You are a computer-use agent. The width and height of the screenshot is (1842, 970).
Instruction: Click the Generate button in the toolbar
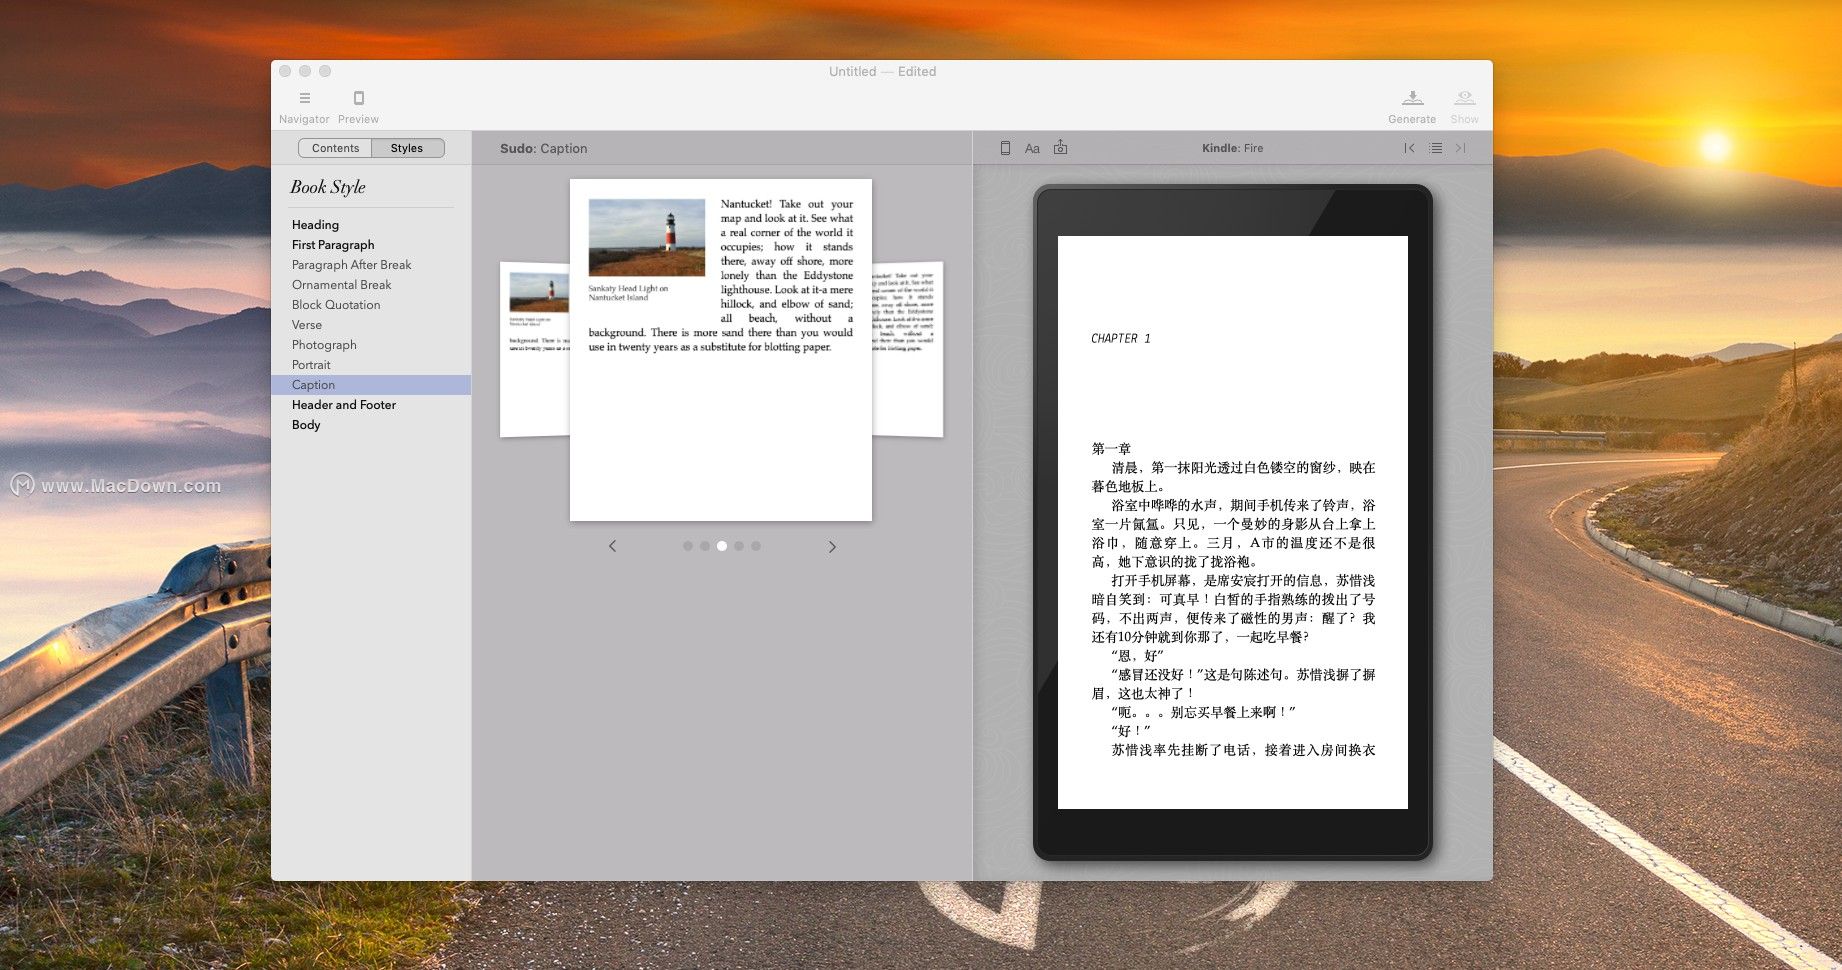(1412, 103)
